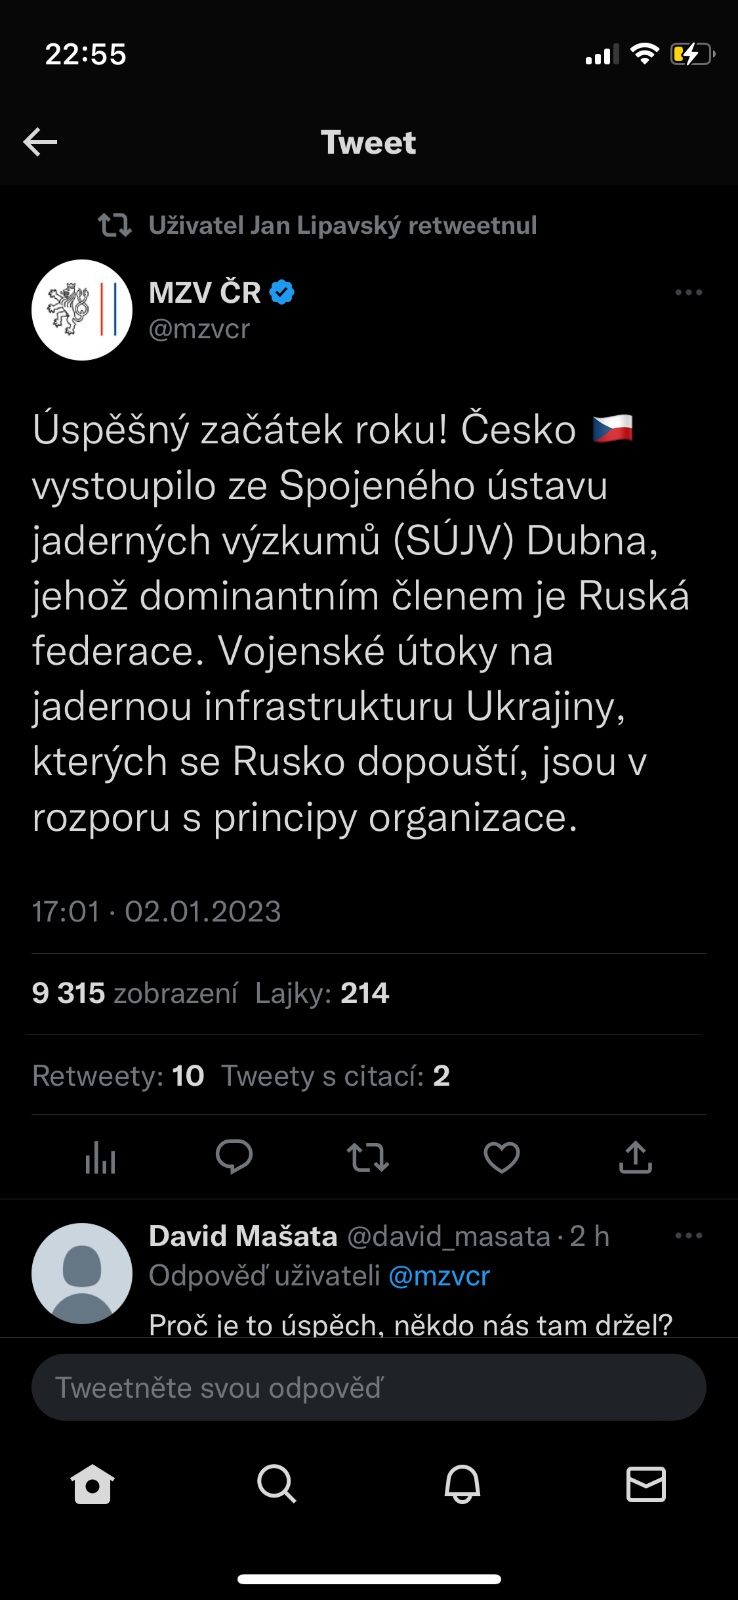
Task: Open the Messages envelope tab
Action: coord(645,1485)
